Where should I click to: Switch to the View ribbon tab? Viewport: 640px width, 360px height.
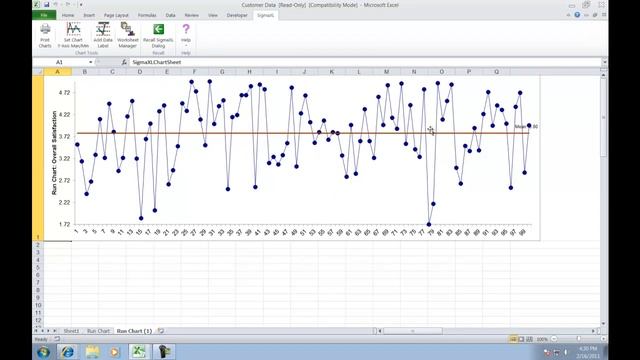click(213, 15)
